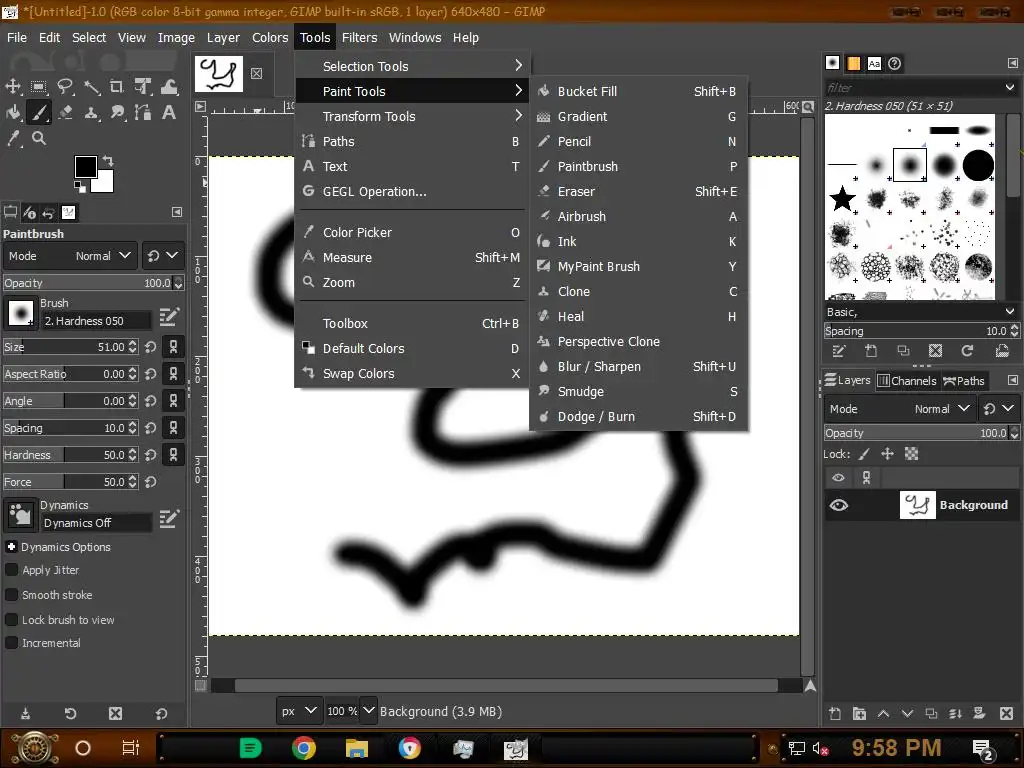1024x768 pixels.
Task: Edit the Dynamics Off dynamics
Action: click(x=168, y=519)
